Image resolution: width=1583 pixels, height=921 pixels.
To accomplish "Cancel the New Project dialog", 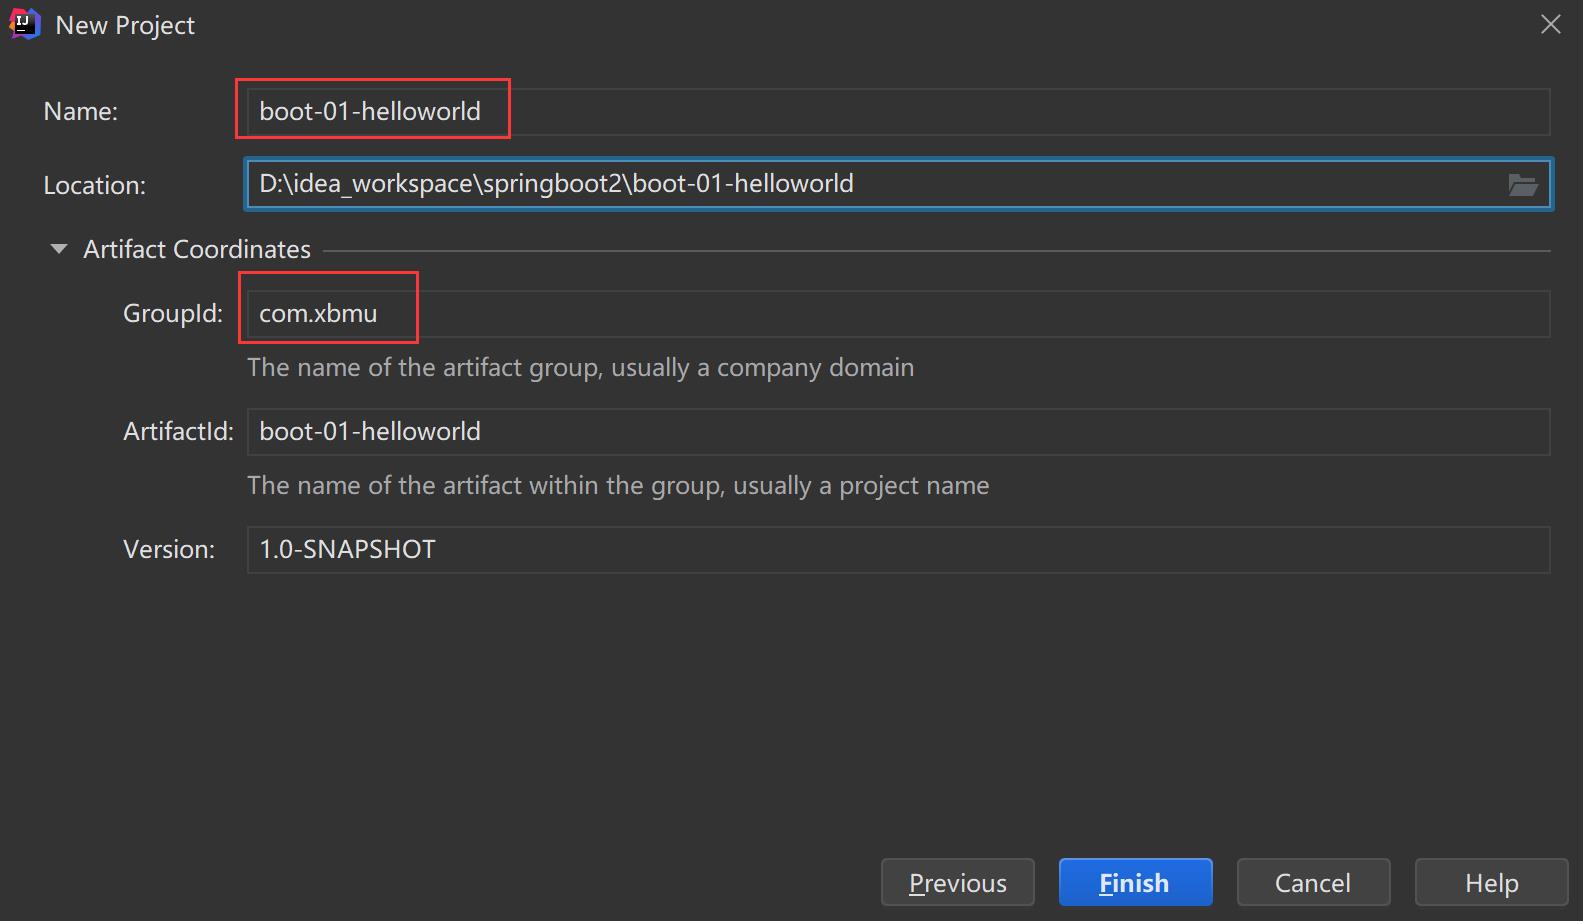I will (x=1313, y=882).
